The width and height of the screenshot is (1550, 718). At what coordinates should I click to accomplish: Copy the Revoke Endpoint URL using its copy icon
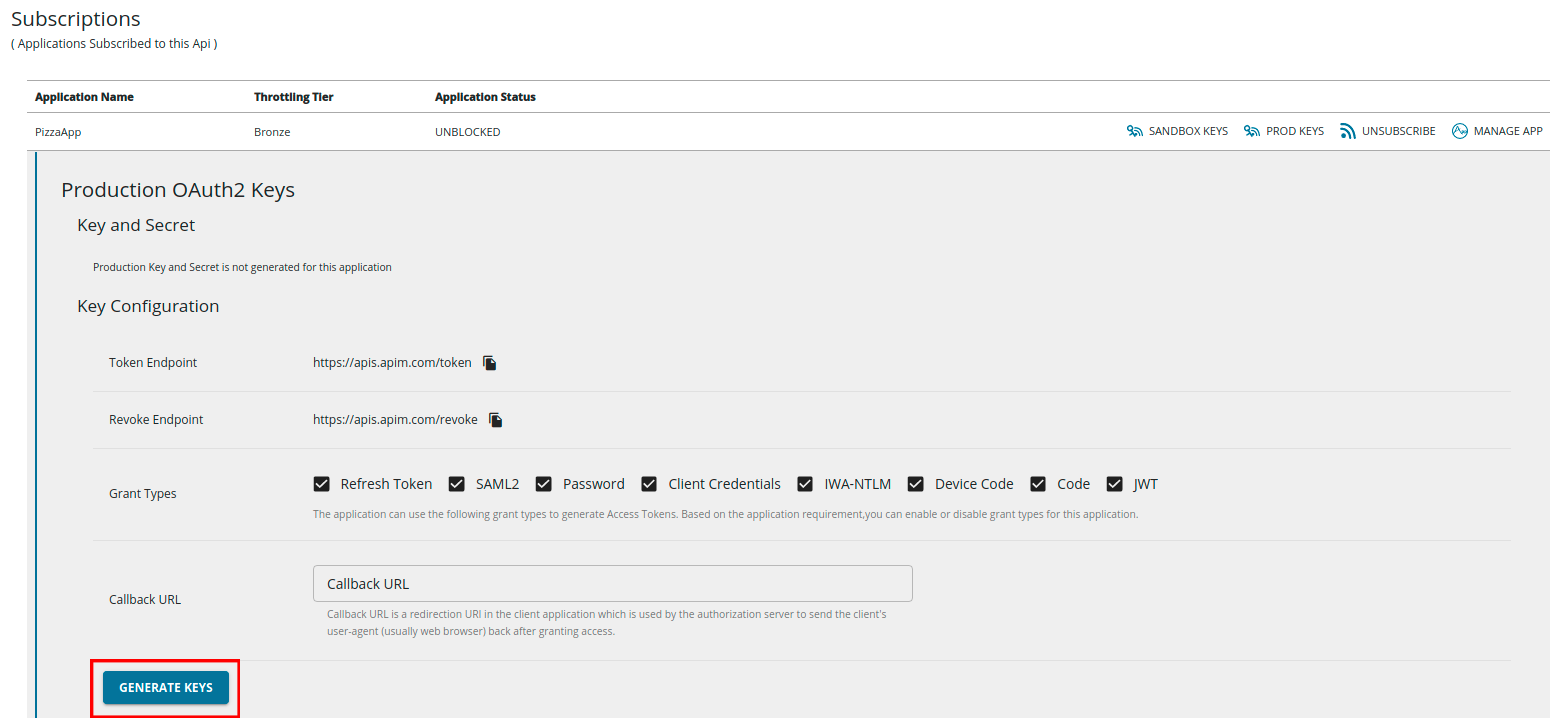495,419
